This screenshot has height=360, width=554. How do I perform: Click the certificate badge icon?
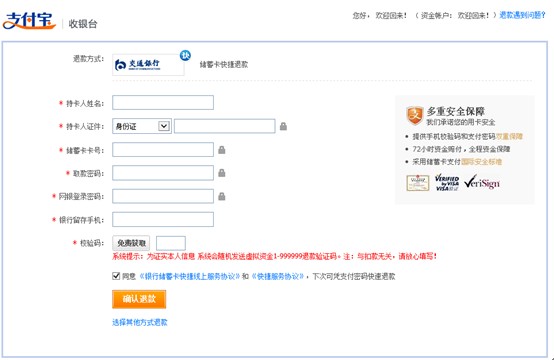click(x=418, y=183)
